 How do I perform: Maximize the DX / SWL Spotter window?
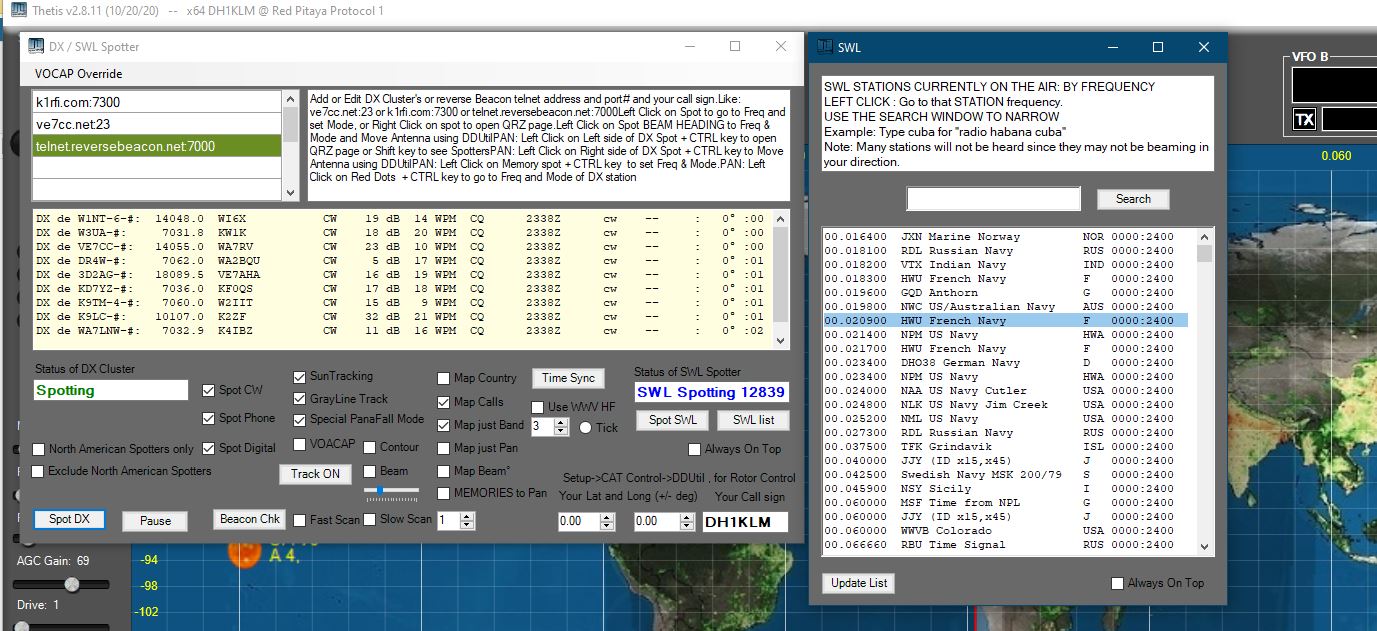(x=735, y=46)
